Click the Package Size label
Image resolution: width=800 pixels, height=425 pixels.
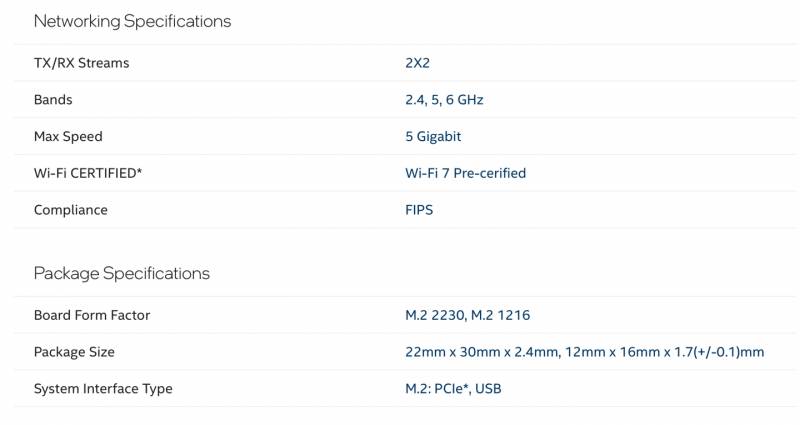coord(74,352)
